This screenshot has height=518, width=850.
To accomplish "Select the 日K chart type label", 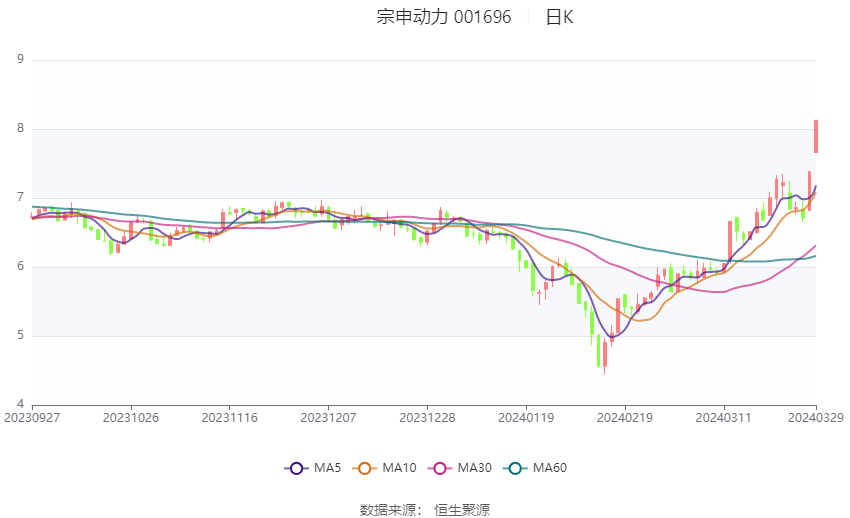I will [x=559, y=17].
